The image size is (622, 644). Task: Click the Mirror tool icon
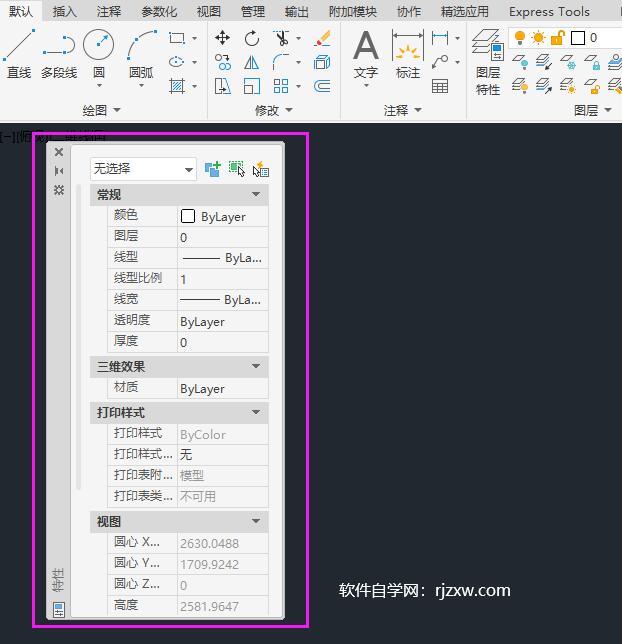click(x=251, y=62)
